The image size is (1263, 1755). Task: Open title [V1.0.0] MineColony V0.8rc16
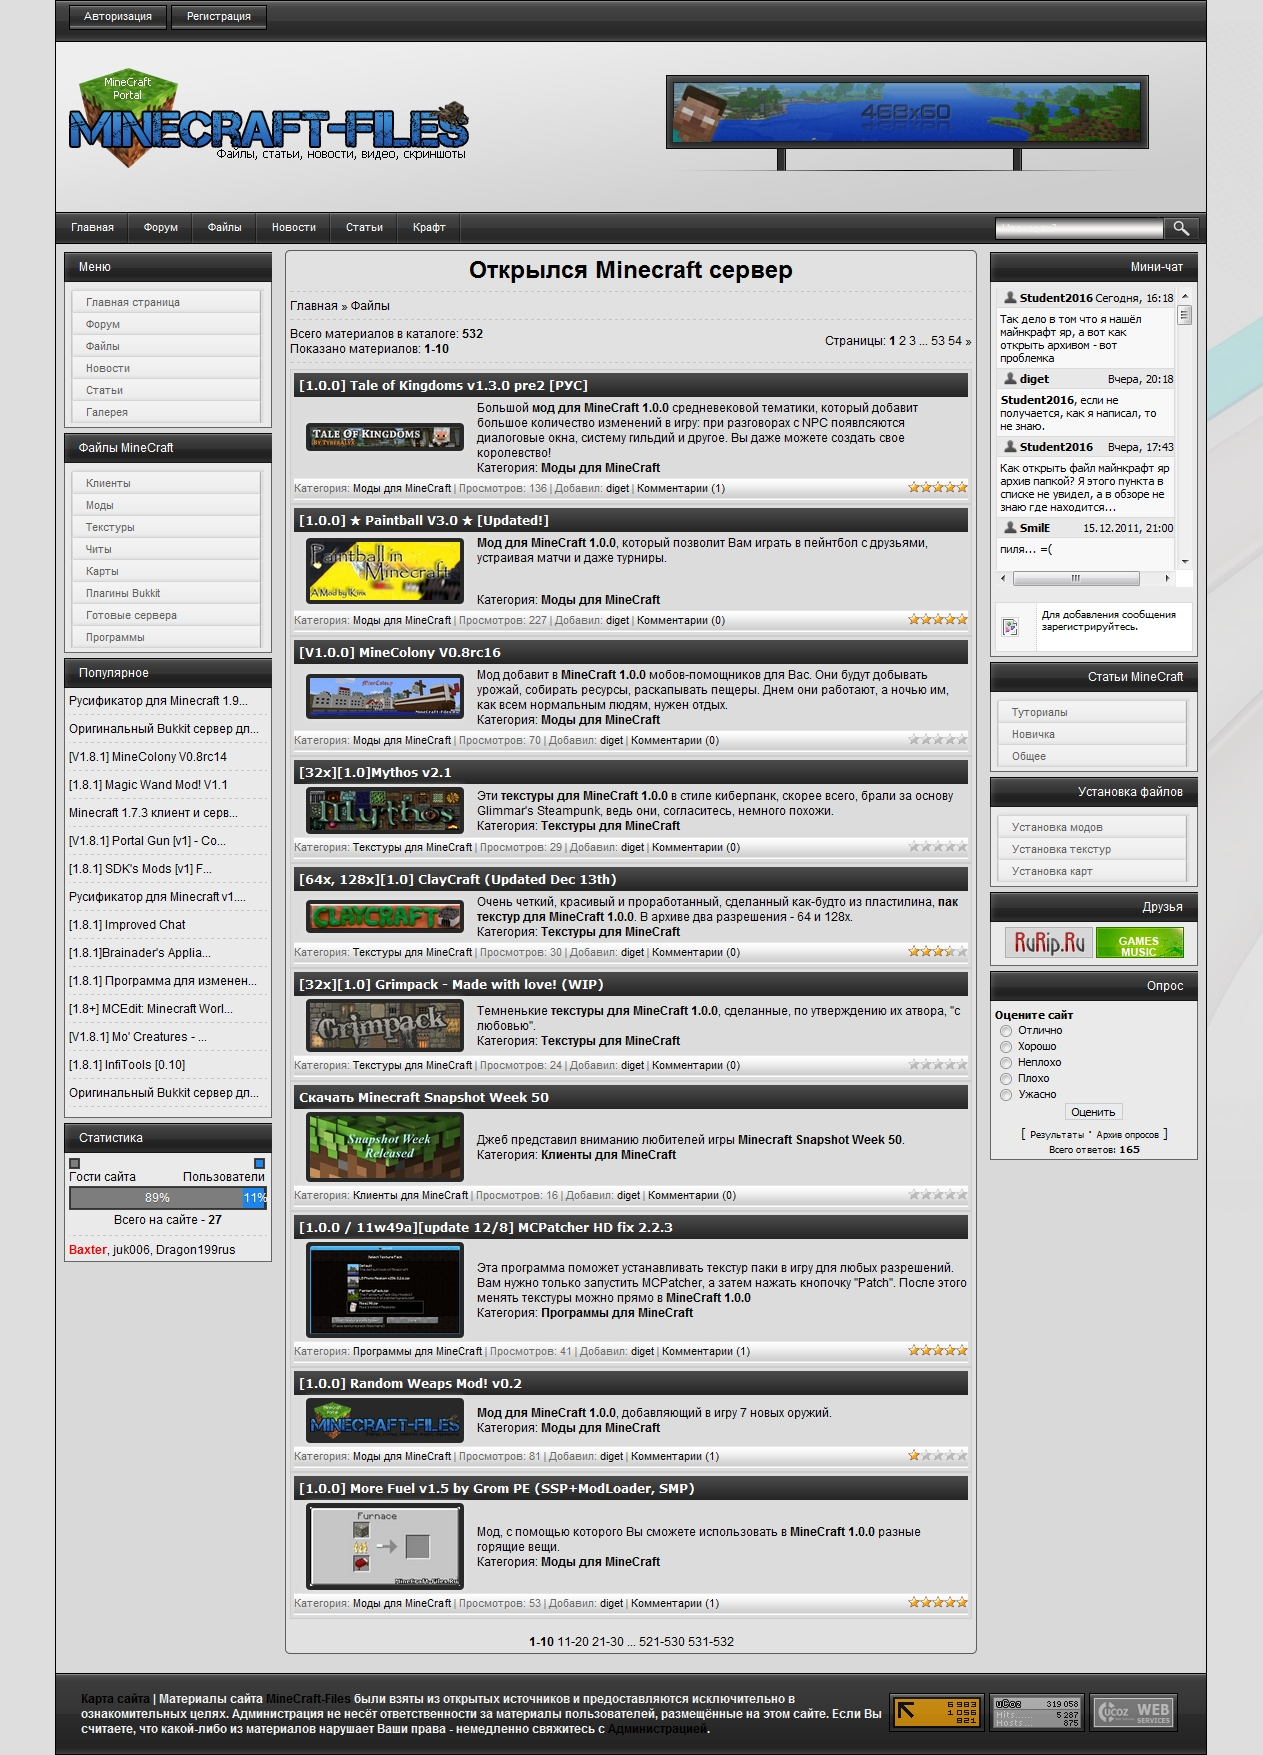click(x=400, y=652)
